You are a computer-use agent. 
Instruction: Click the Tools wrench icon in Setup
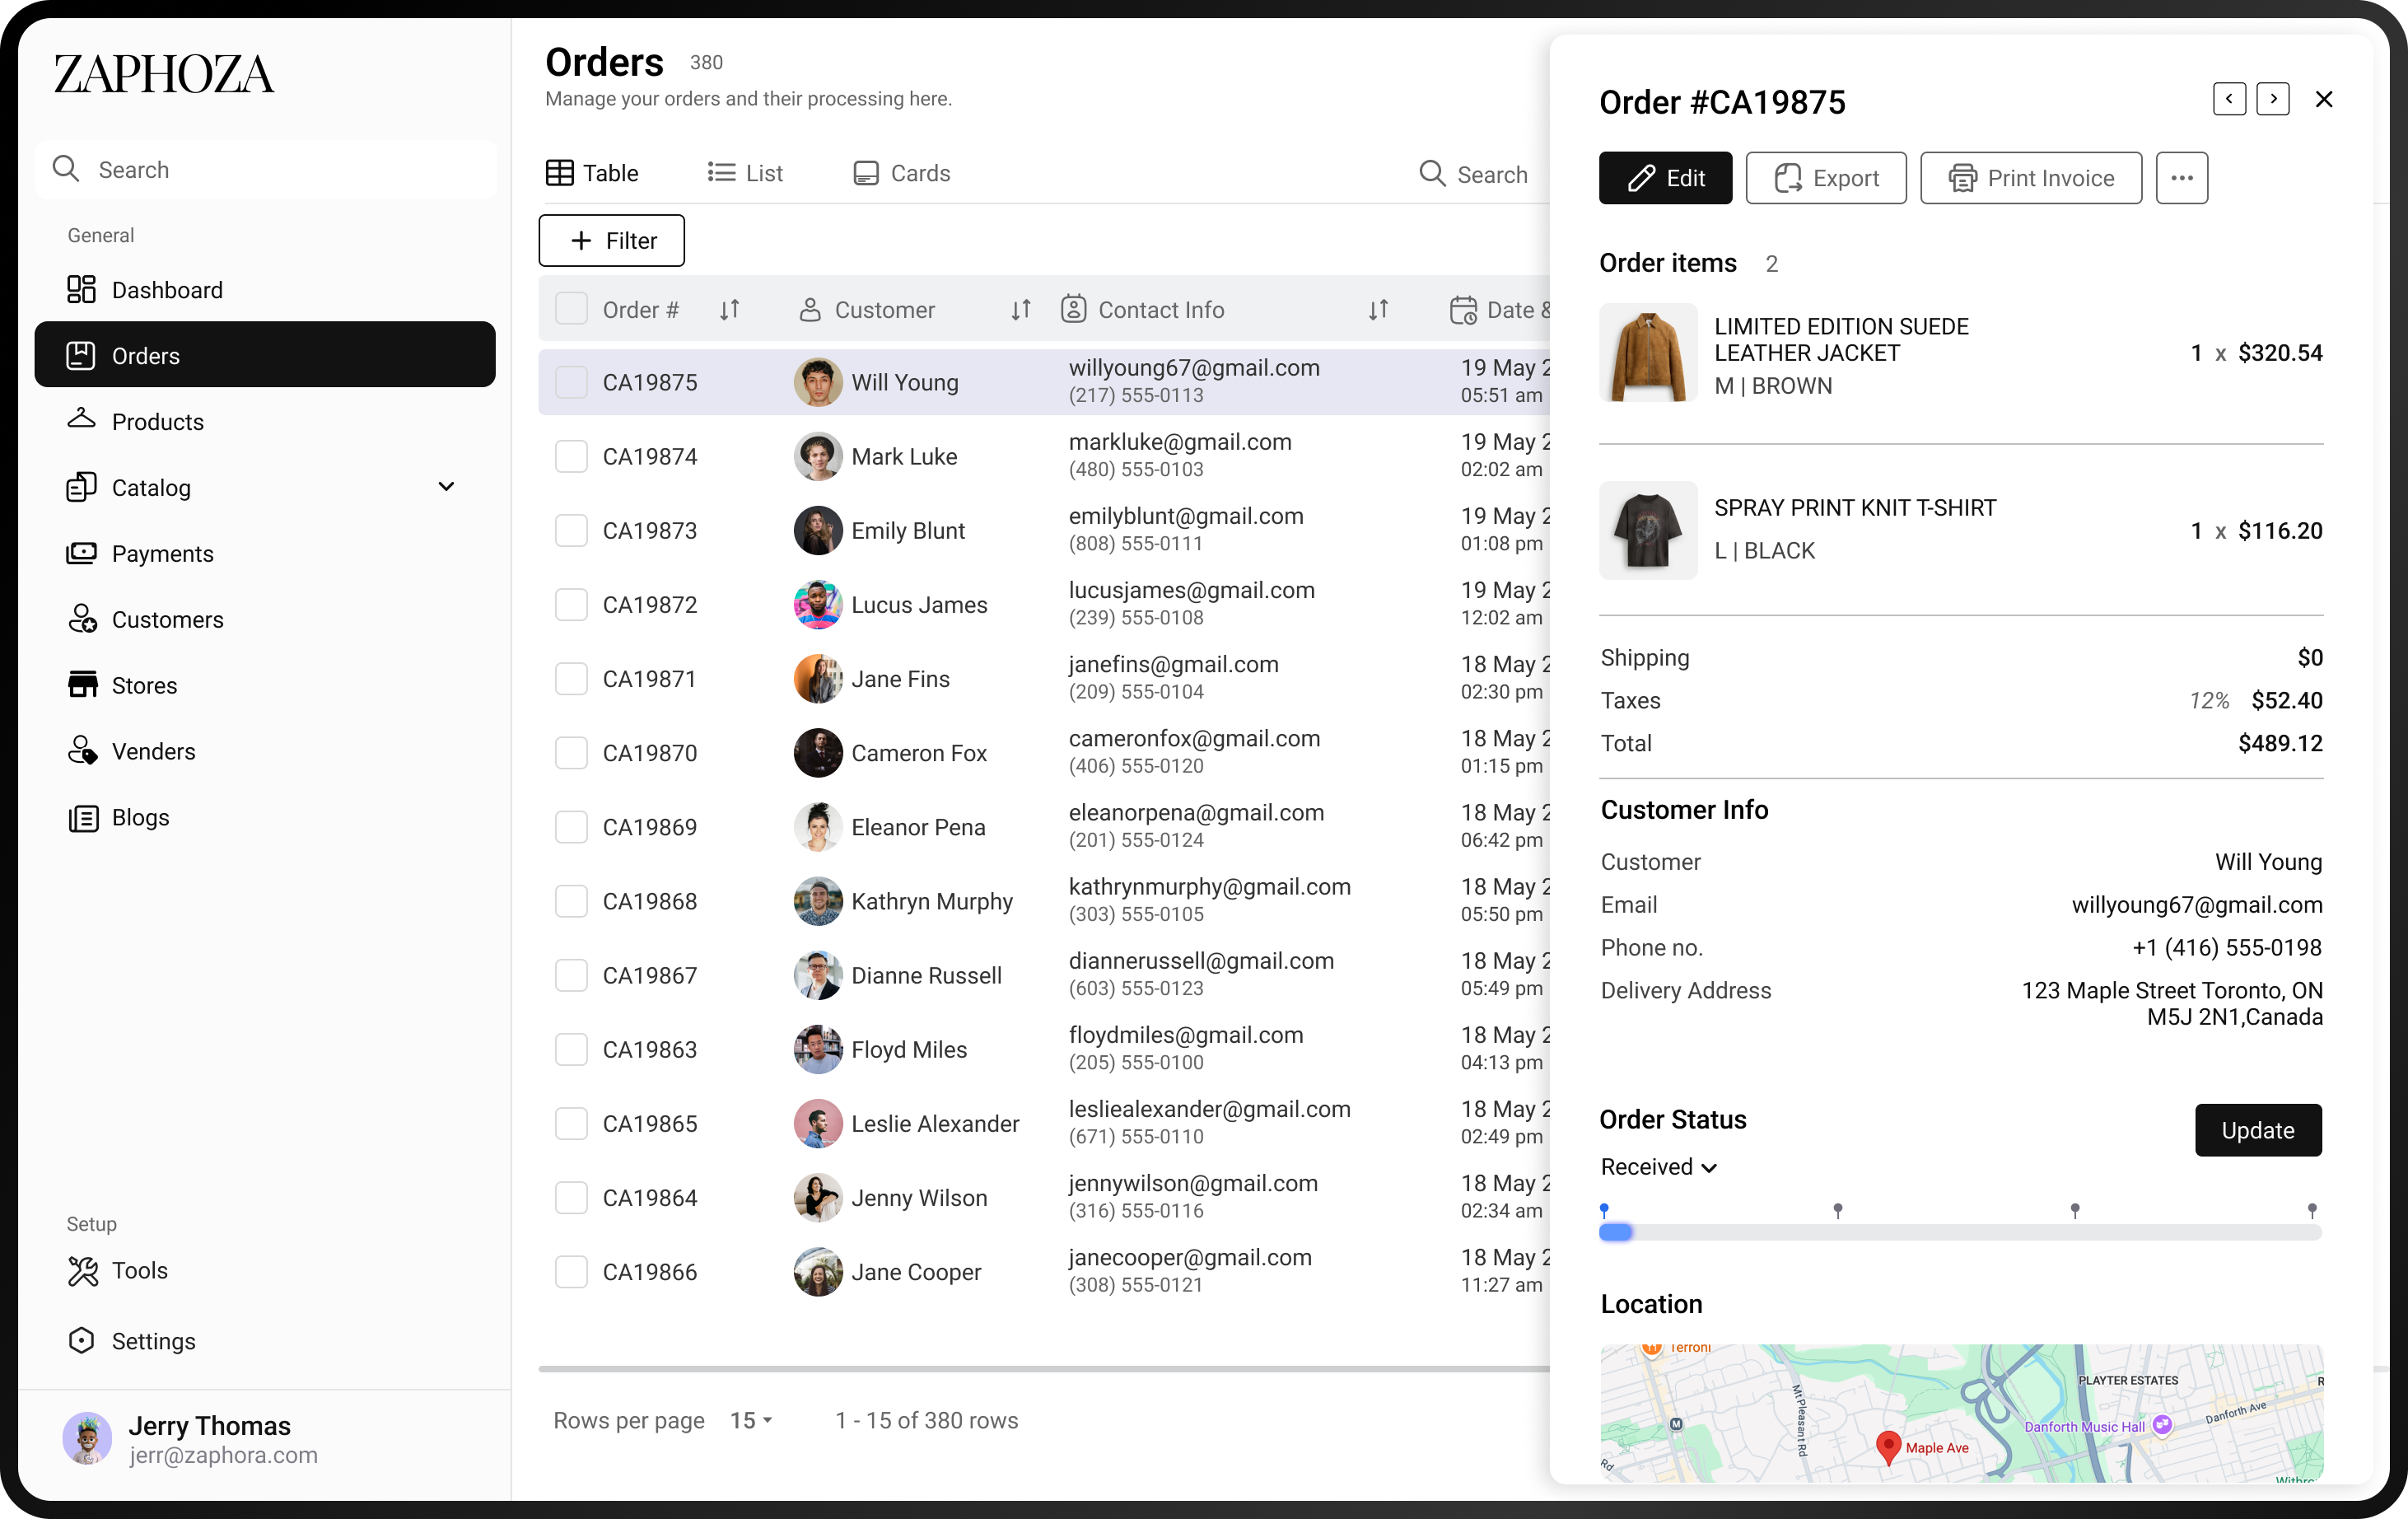click(82, 1270)
